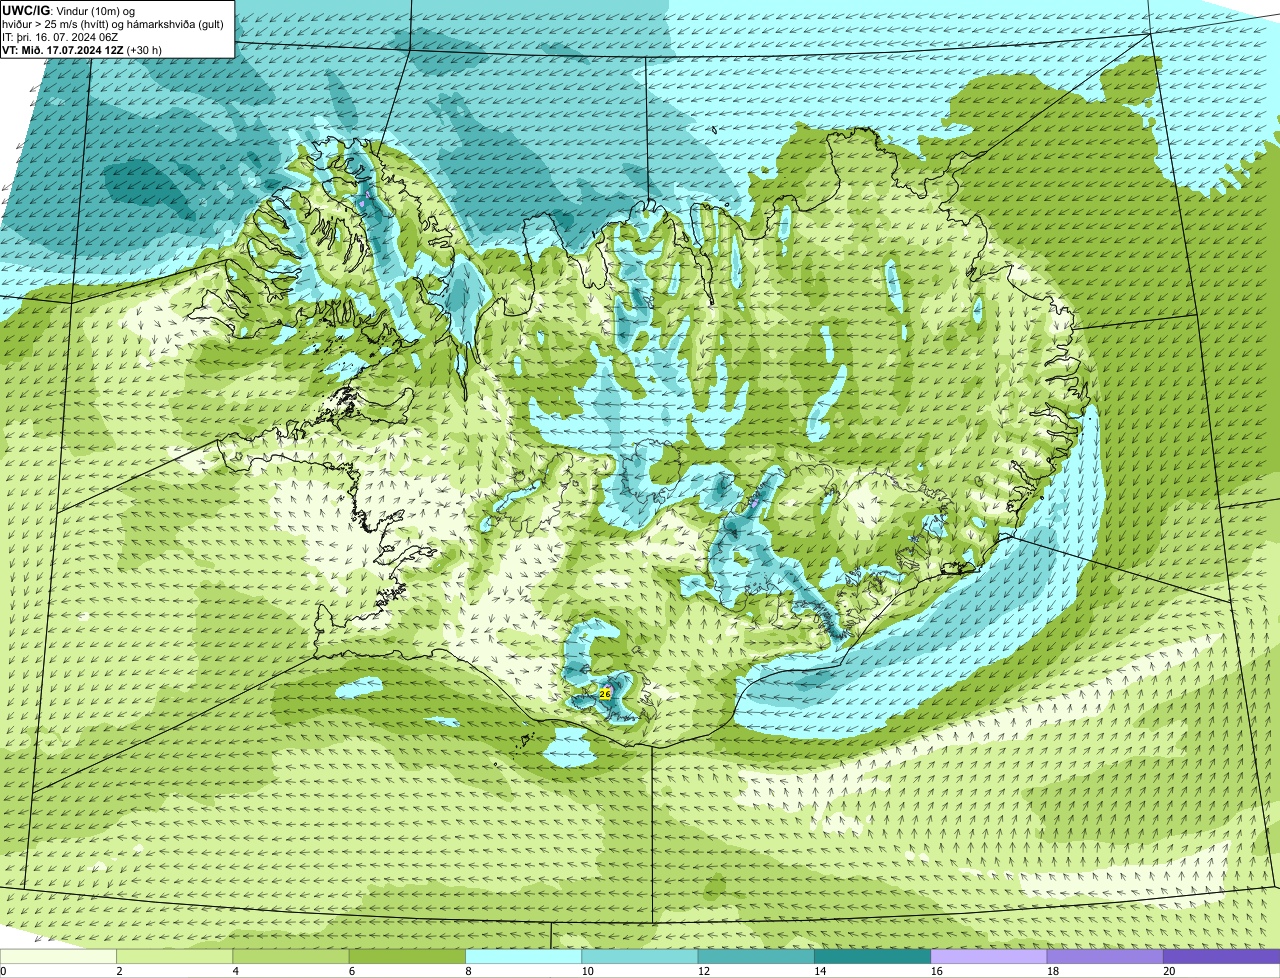Click the teal 12–14 m/s legend swatch
Screen dimensions: 1280x978
[756, 956]
